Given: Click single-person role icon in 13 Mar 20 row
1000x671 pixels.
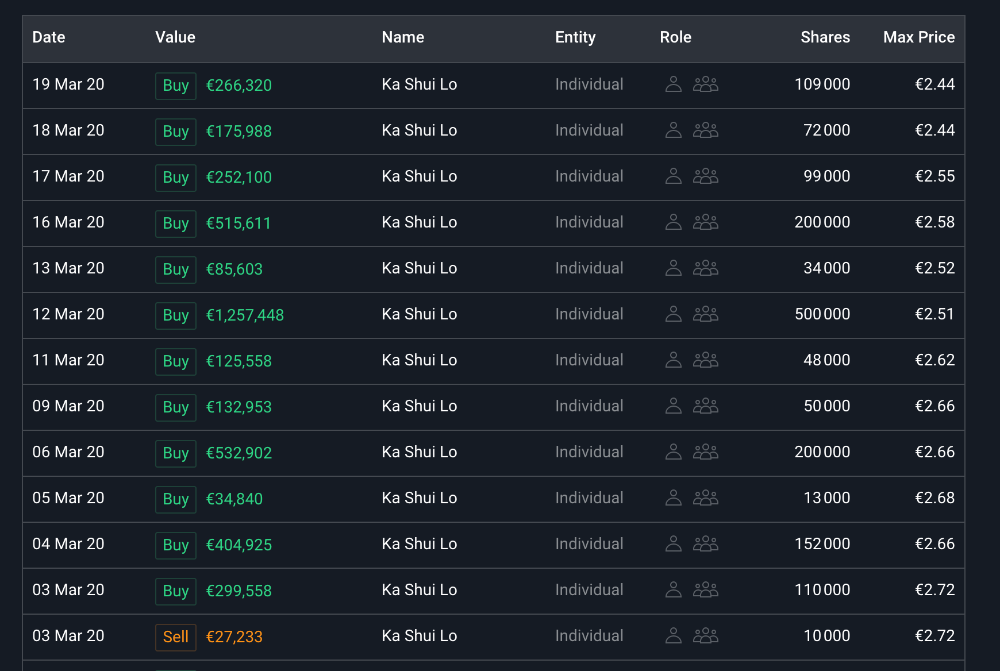Looking at the screenshot, I should pyautogui.click(x=673, y=269).
